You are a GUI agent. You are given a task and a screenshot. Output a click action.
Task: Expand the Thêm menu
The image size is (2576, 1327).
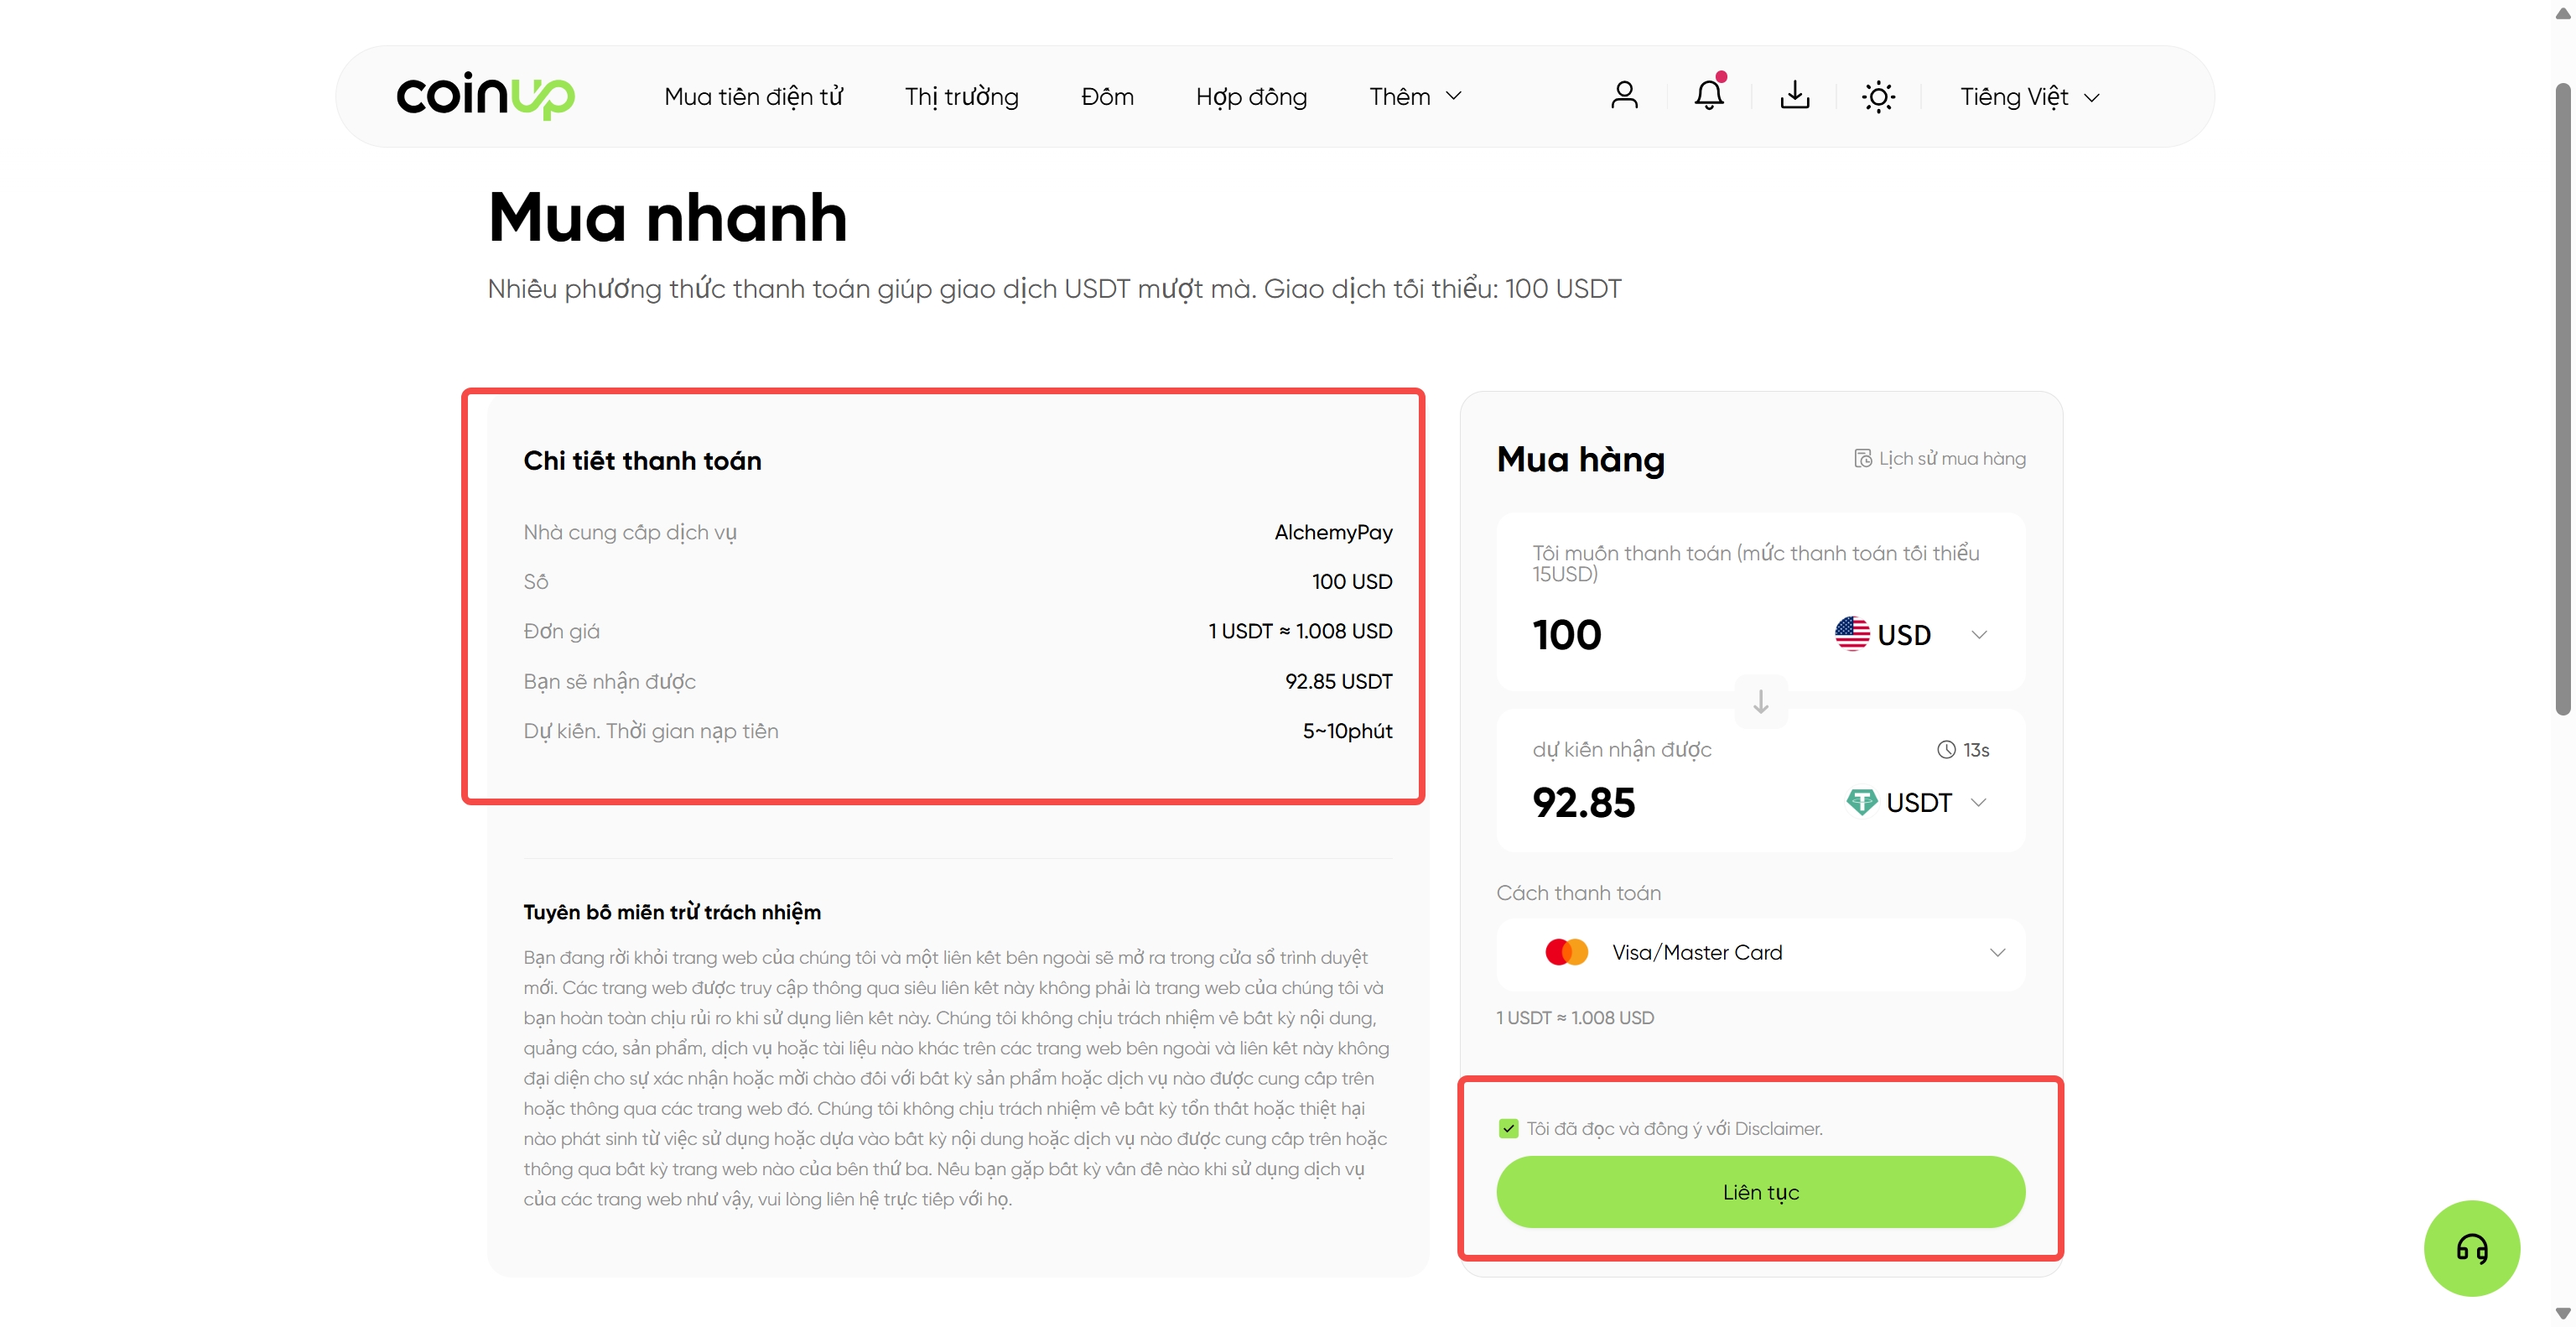pos(1415,97)
